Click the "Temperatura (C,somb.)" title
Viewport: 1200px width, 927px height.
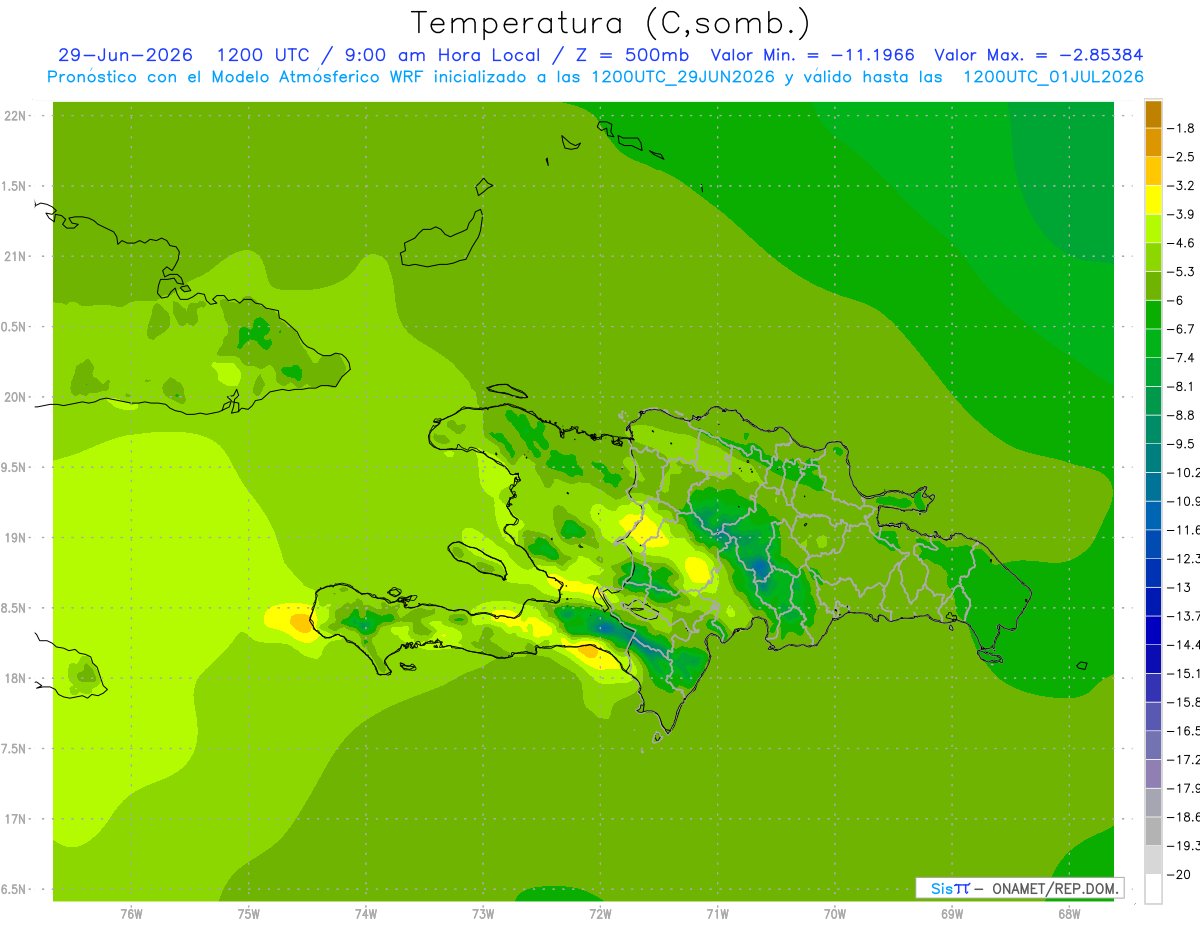[x=611, y=22]
